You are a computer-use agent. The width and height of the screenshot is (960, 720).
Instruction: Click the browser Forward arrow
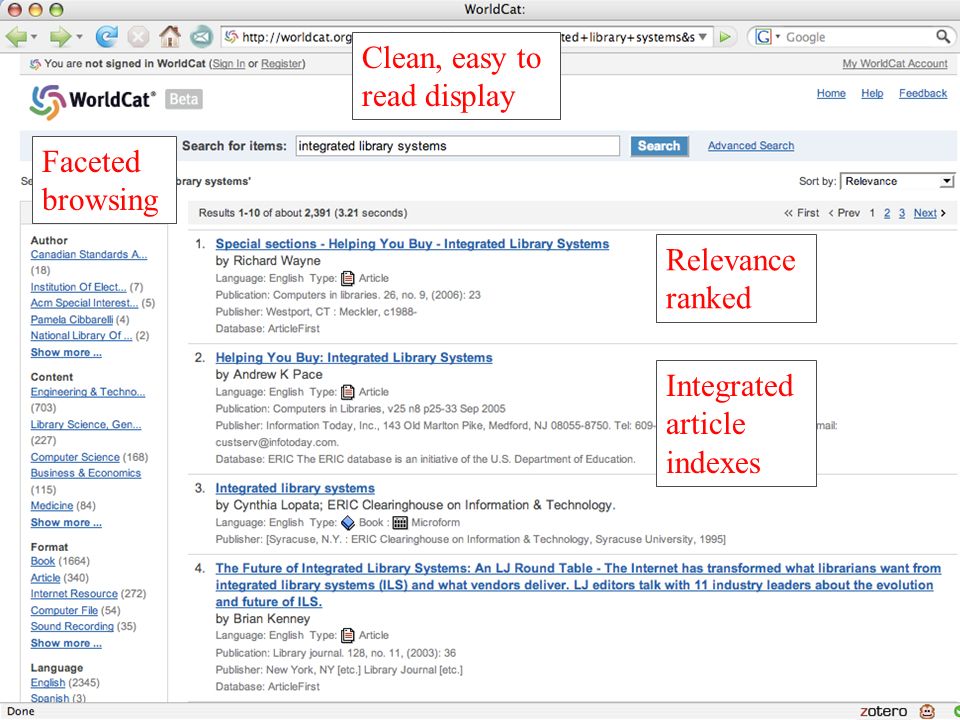click(60, 37)
